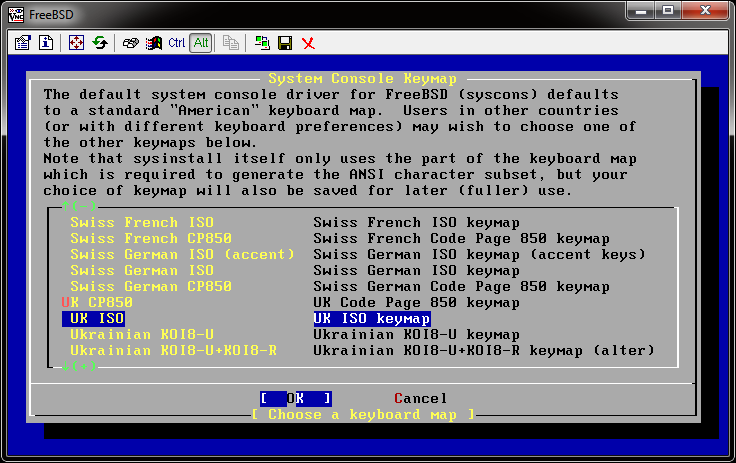Send Ctrl+Alt+Del via the keys icon
This screenshot has height=463, width=736.
[x=130, y=43]
